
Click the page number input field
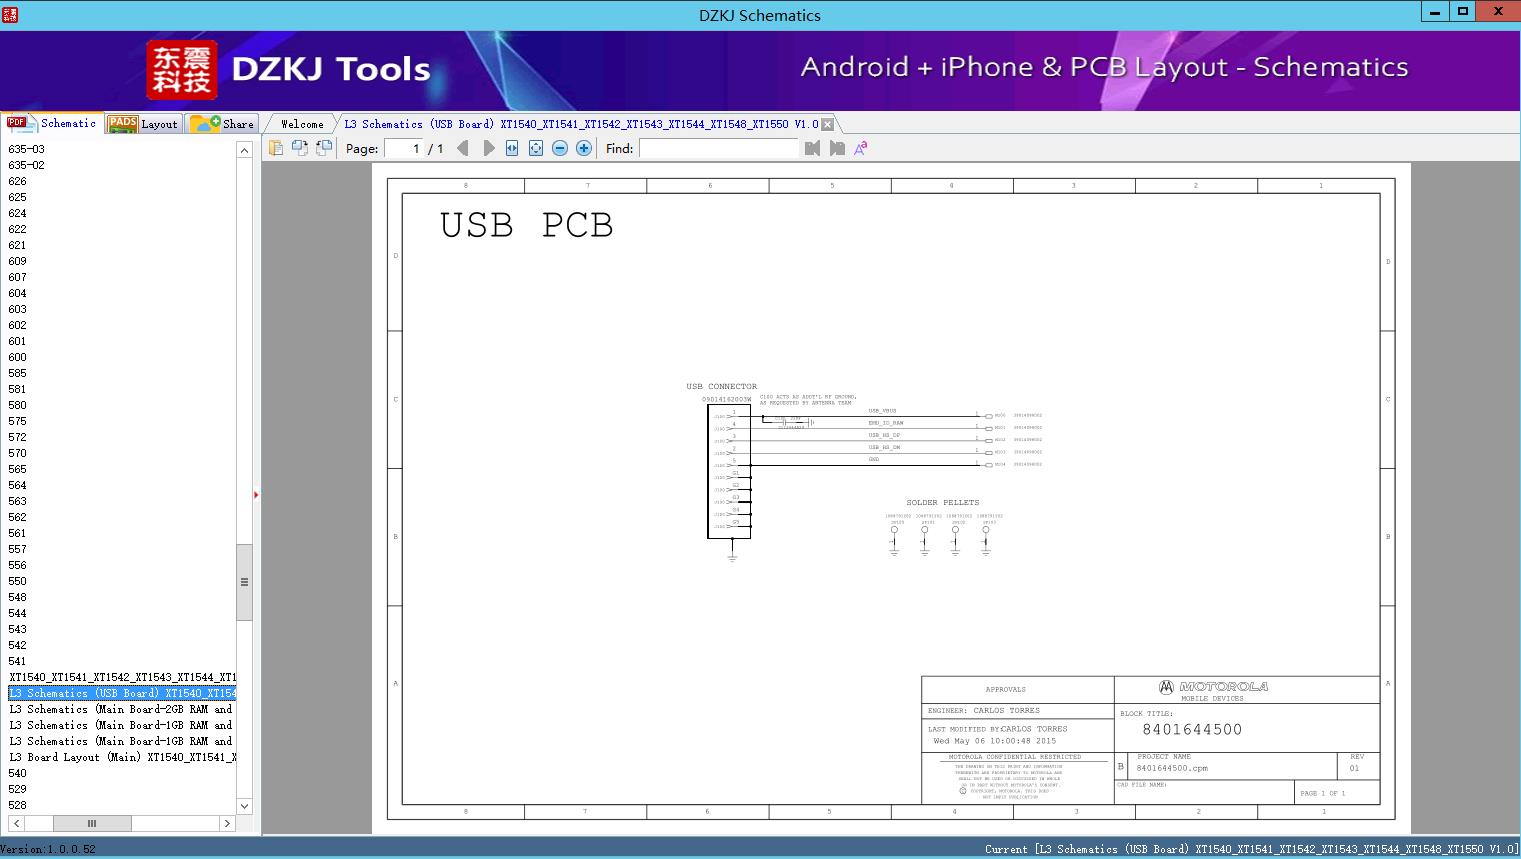pos(403,148)
